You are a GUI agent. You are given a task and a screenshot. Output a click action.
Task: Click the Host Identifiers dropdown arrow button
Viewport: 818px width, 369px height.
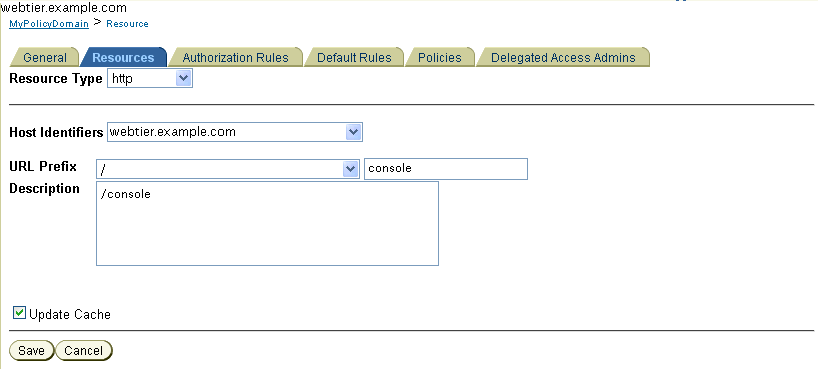tap(353, 132)
